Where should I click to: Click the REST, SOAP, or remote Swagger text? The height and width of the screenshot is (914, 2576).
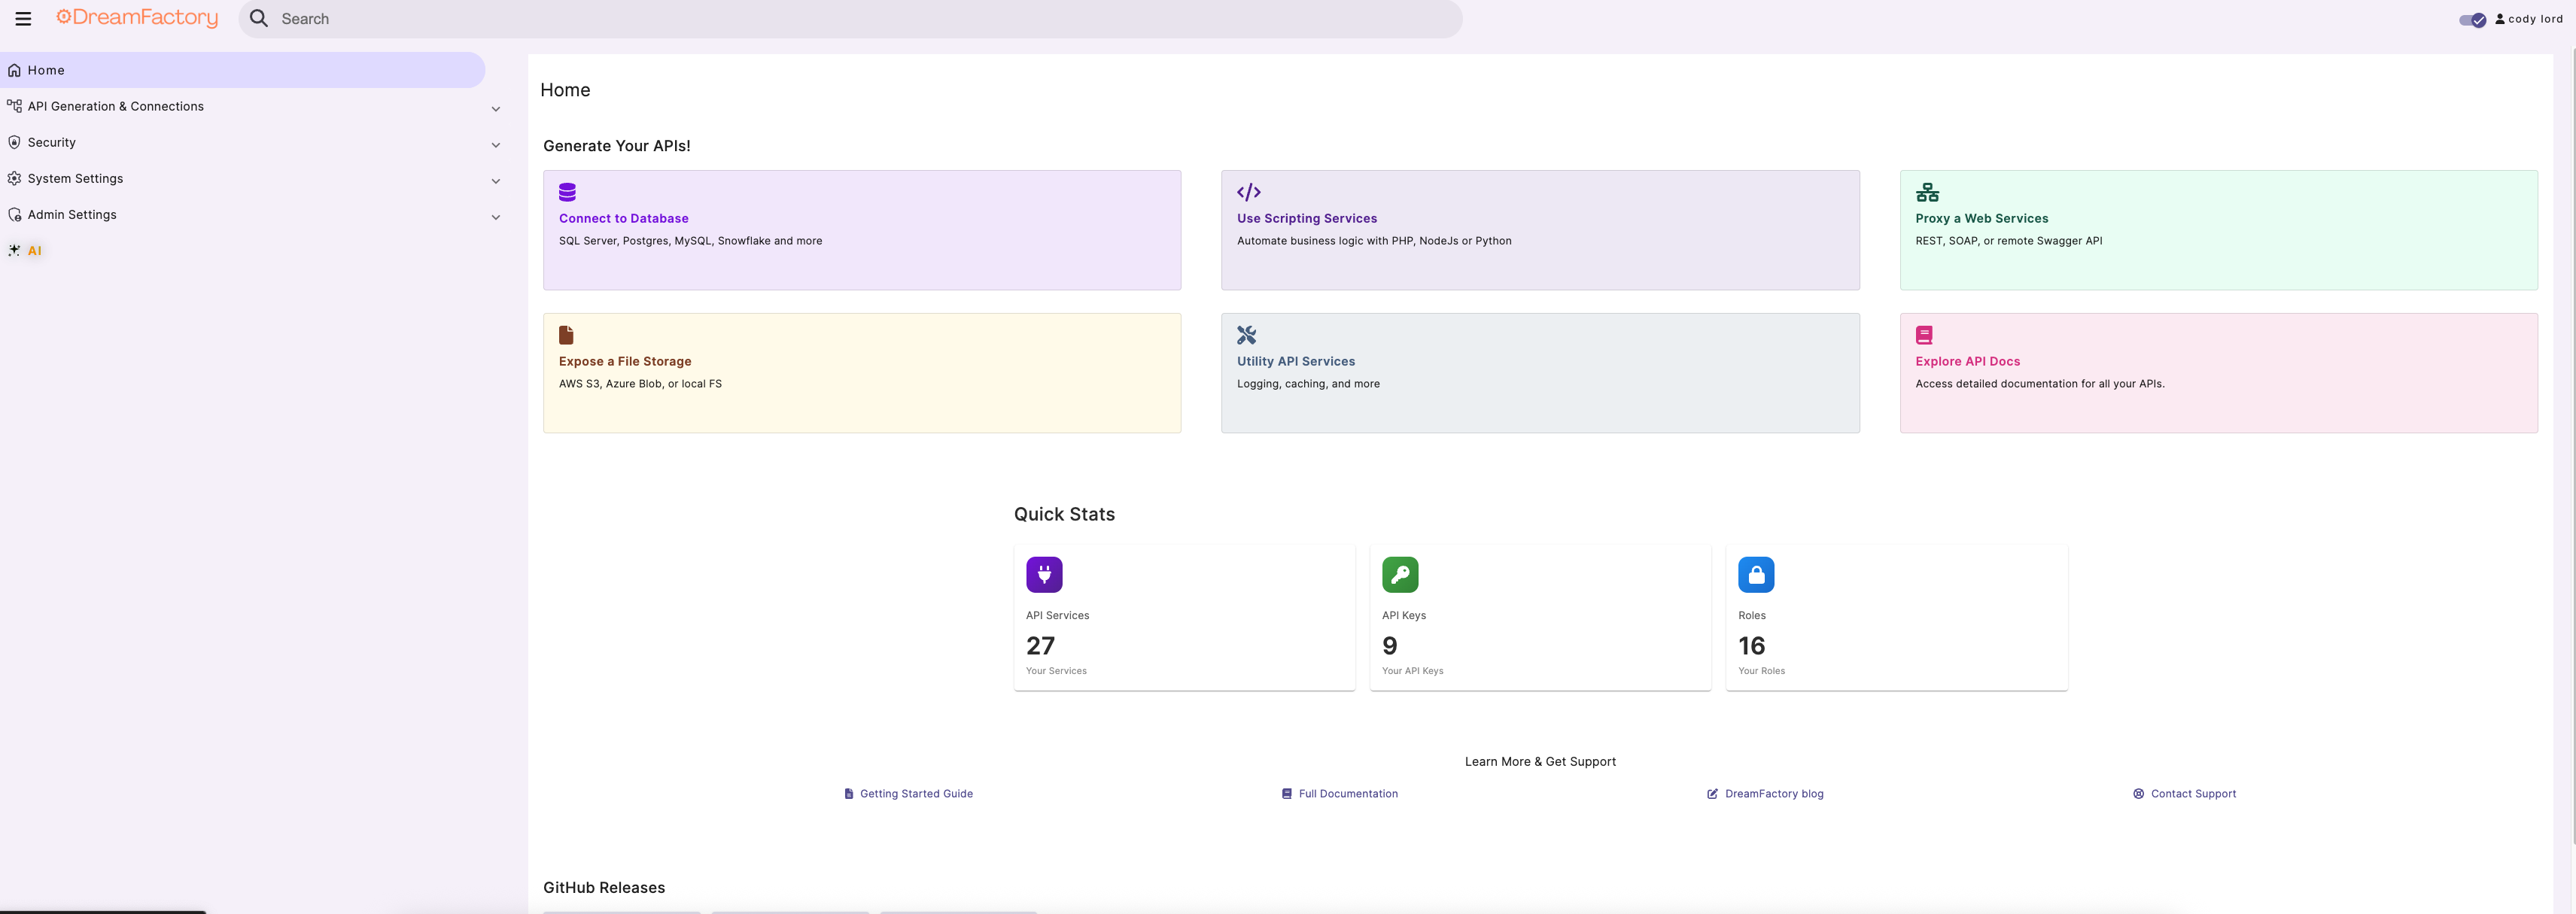click(x=2009, y=241)
